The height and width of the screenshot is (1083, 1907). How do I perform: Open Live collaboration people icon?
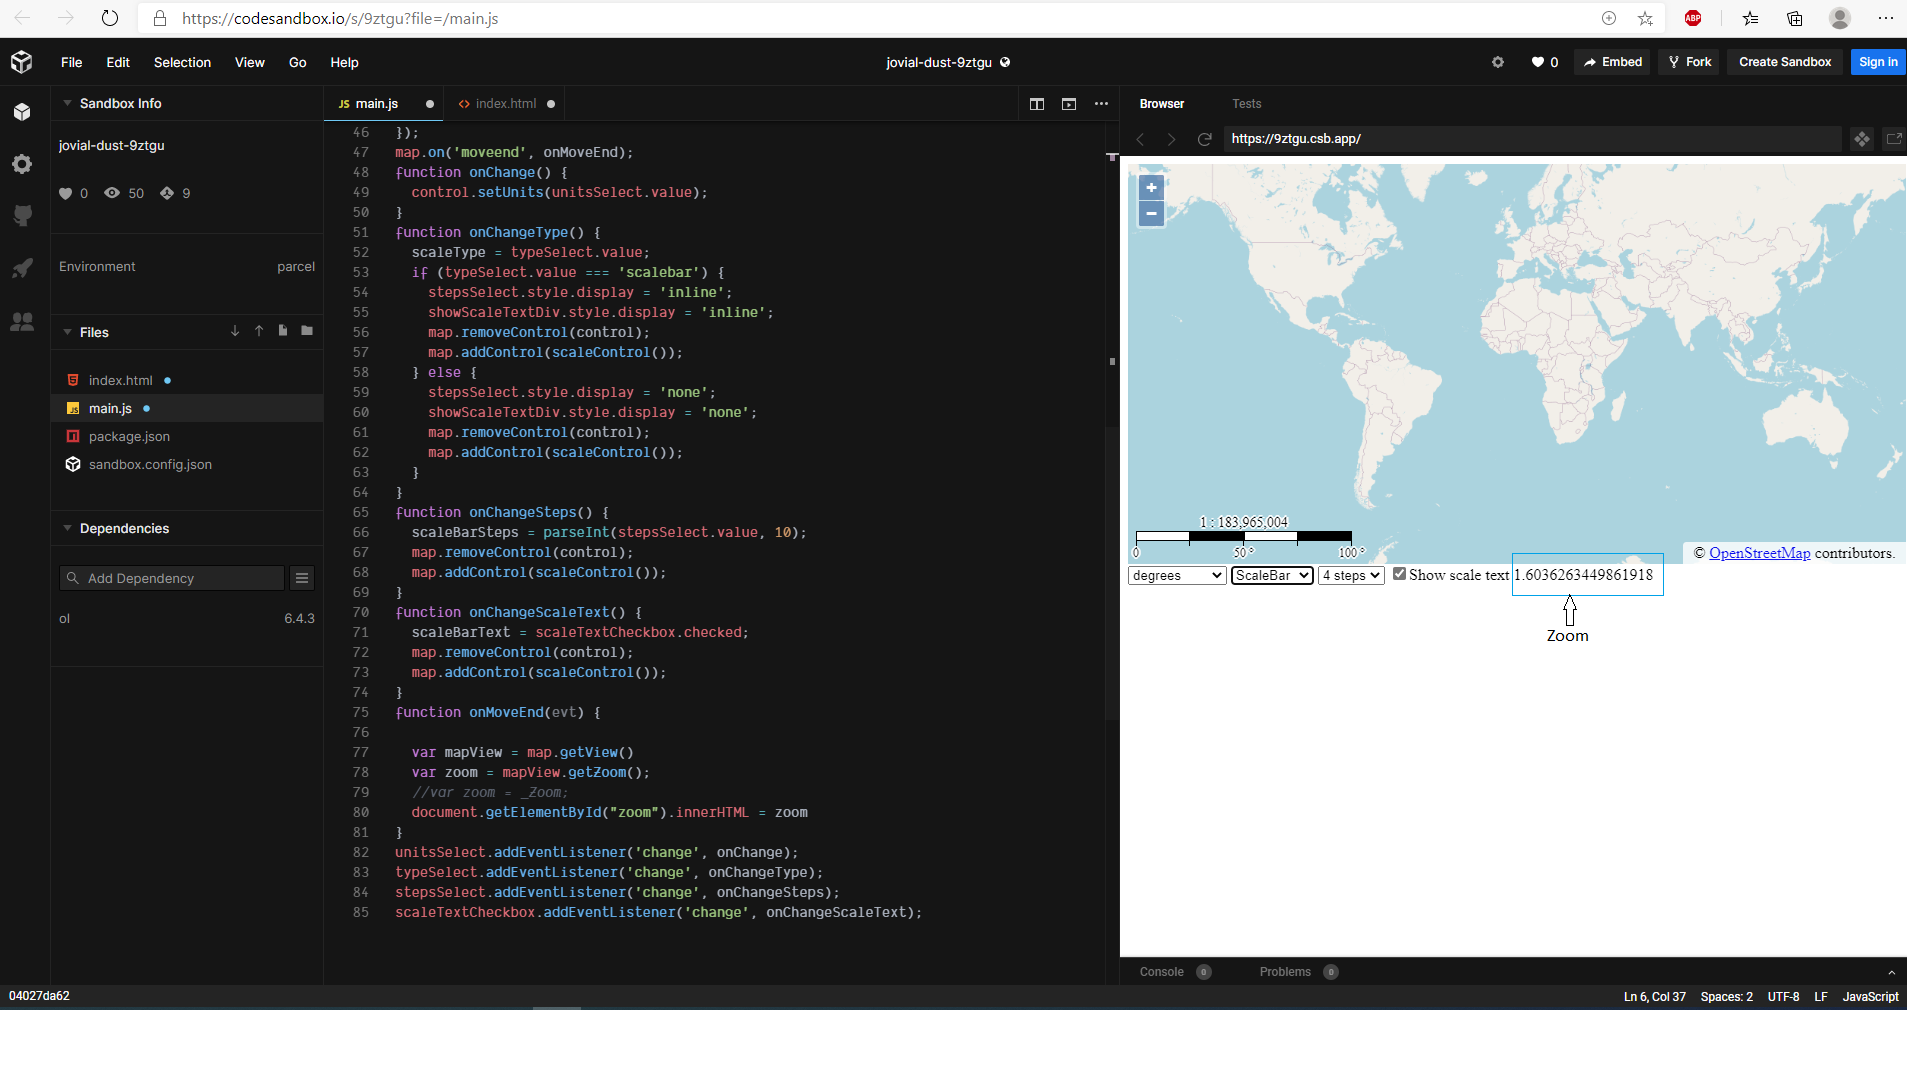(22, 321)
